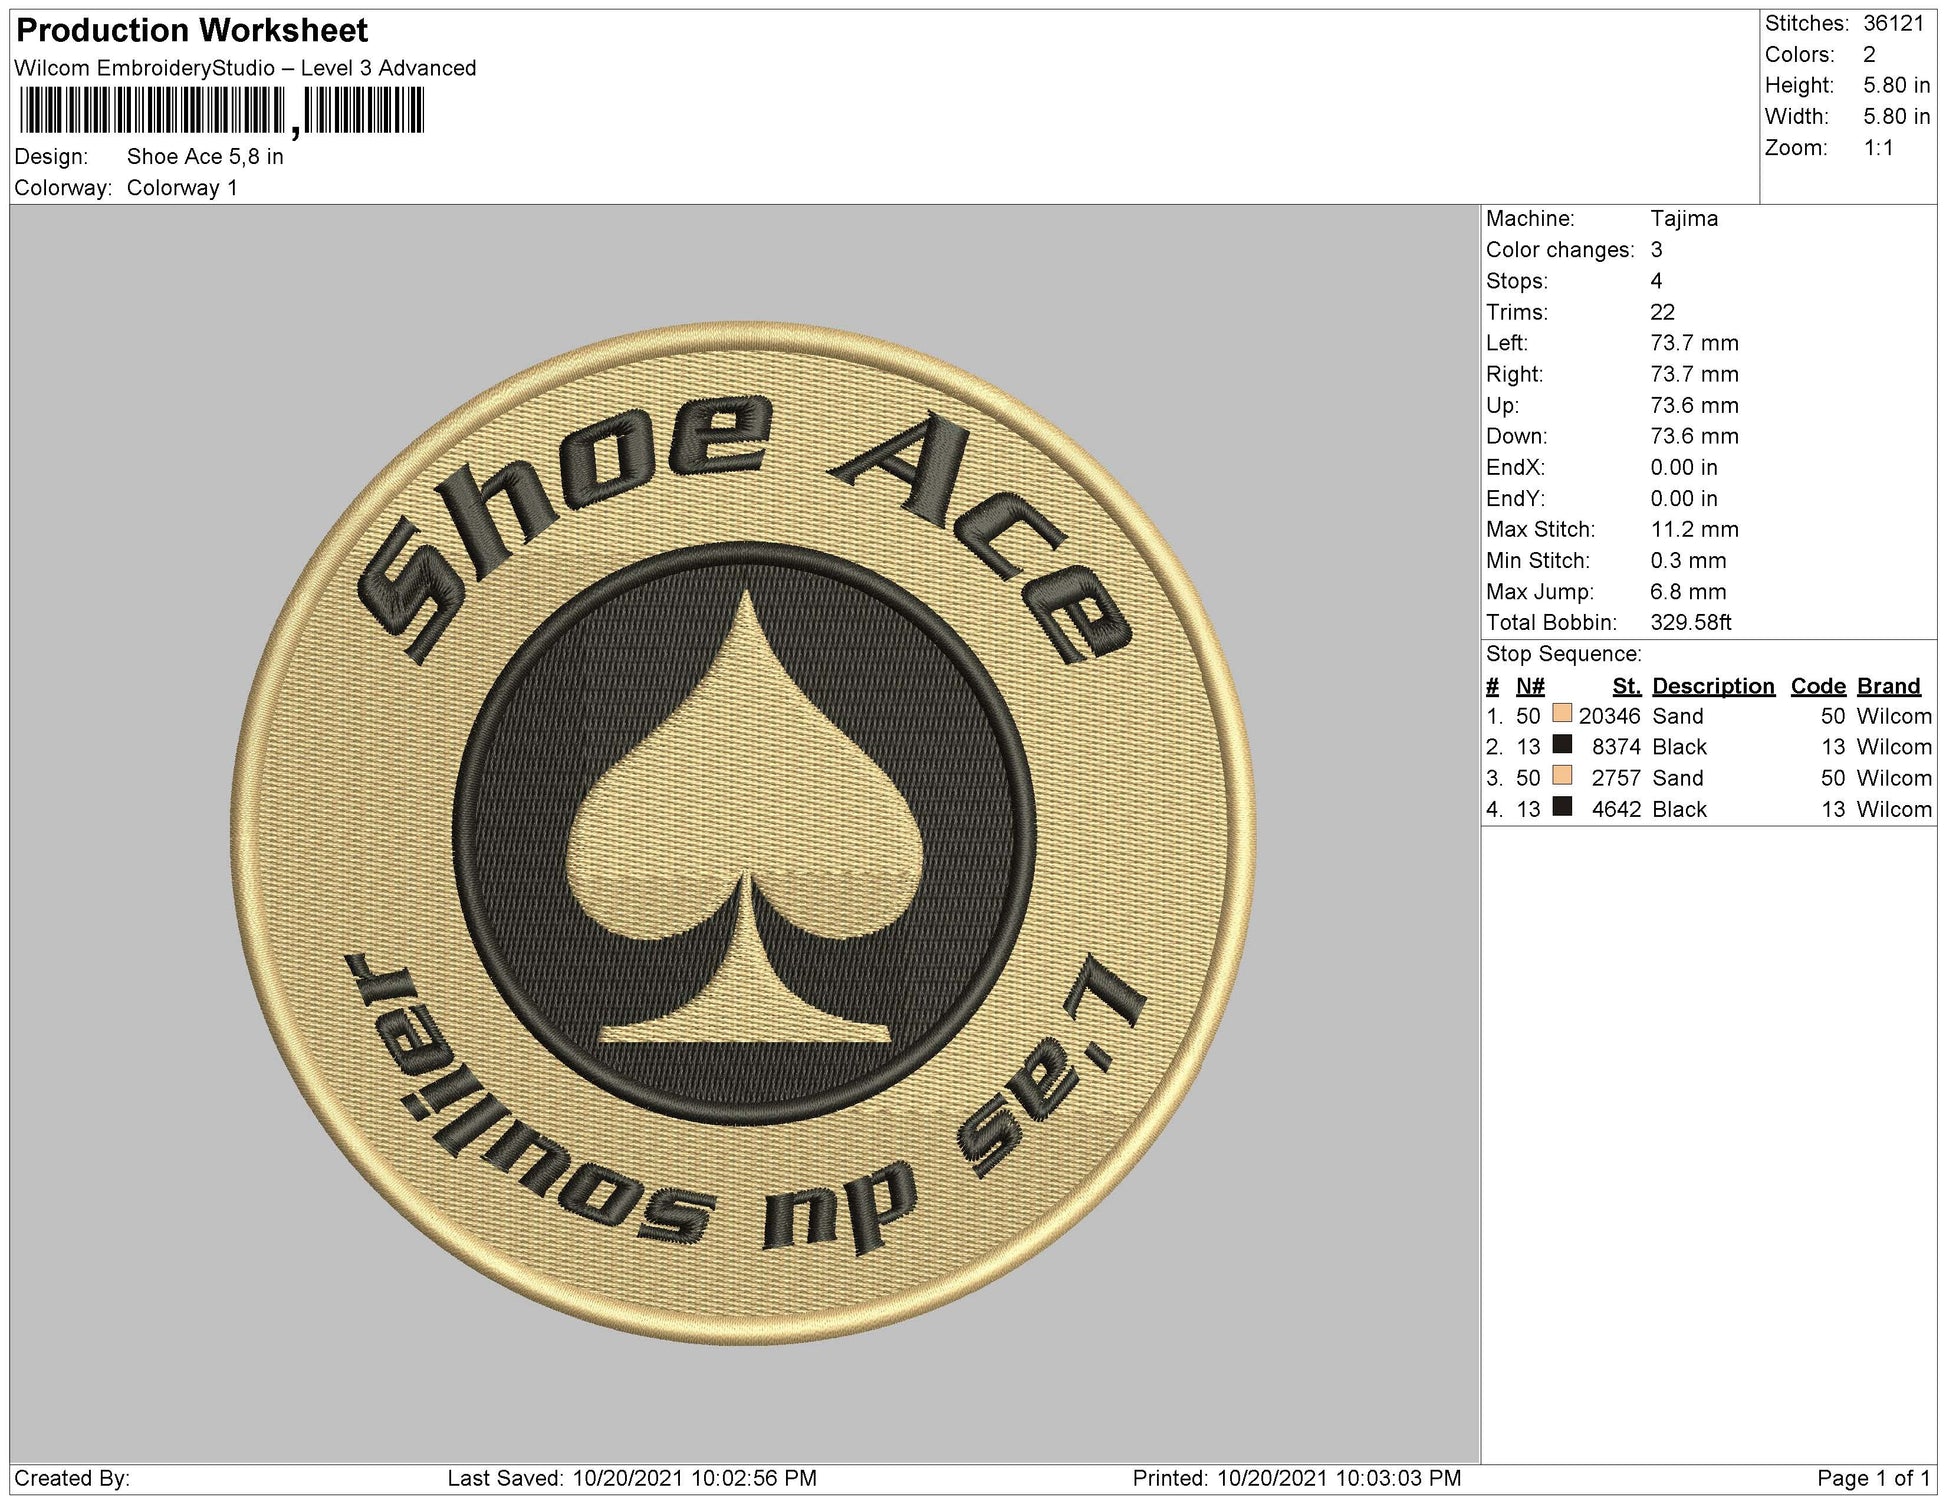Screen dimensions: 1946x1504
Task: Click the 'Page 1 of 1' label
Action: tap(1878, 1478)
